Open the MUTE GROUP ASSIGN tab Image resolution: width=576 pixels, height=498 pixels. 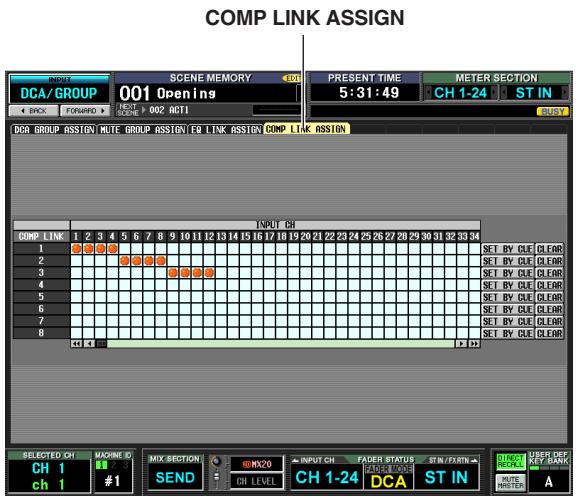(143, 129)
